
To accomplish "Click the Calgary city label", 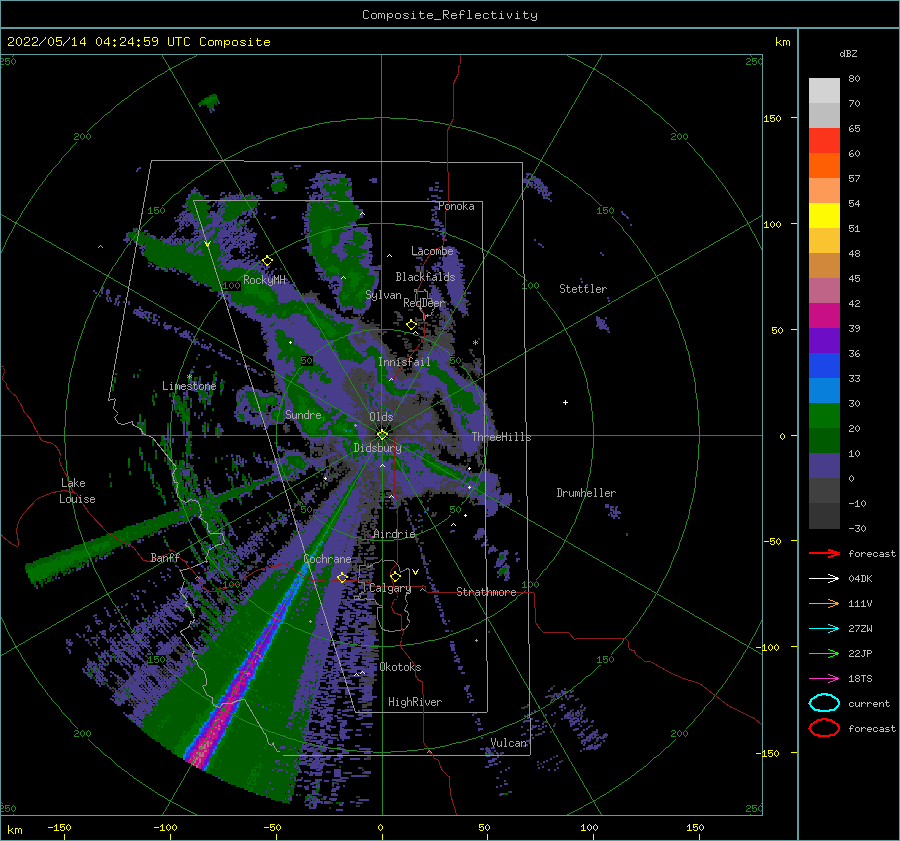I will pyautogui.click(x=390, y=588).
